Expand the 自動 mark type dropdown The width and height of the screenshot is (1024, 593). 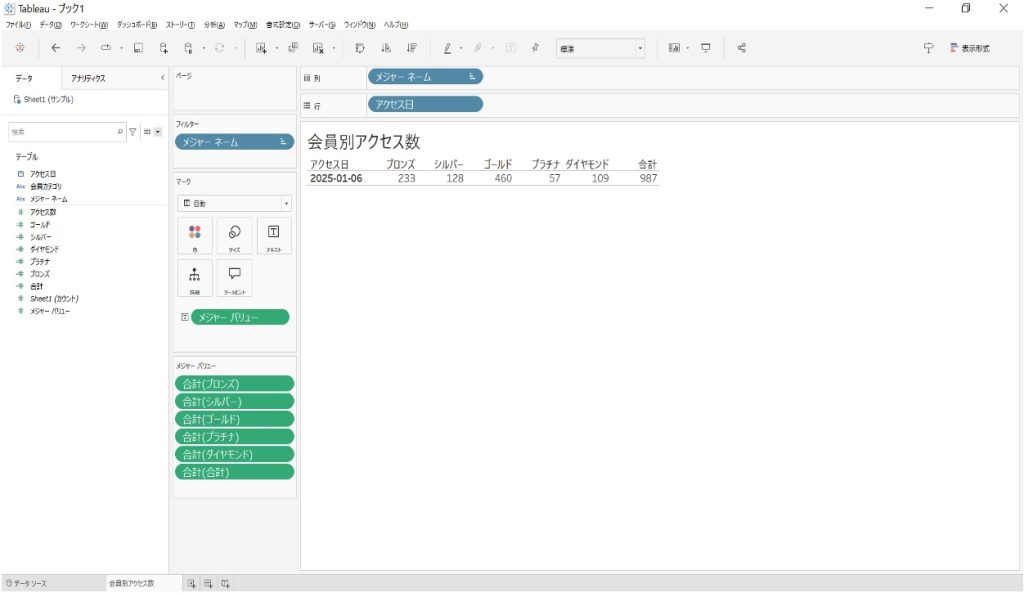pyautogui.click(x=234, y=203)
